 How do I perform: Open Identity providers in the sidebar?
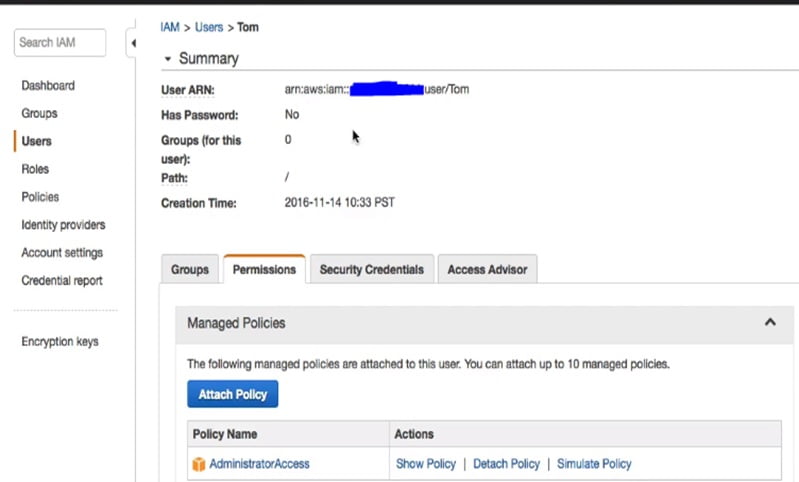pyautogui.click(x=63, y=225)
